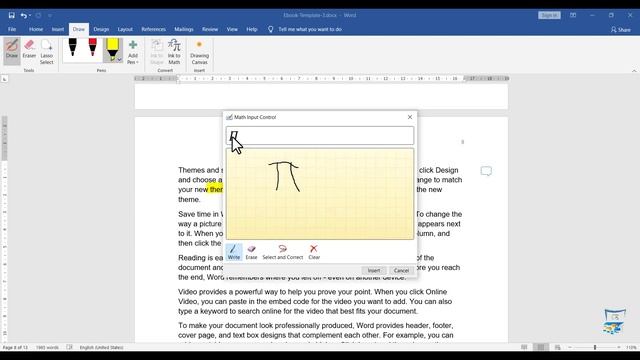This screenshot has width=640, height=360.
Task: Switch to the View tab
Action: 232,29
